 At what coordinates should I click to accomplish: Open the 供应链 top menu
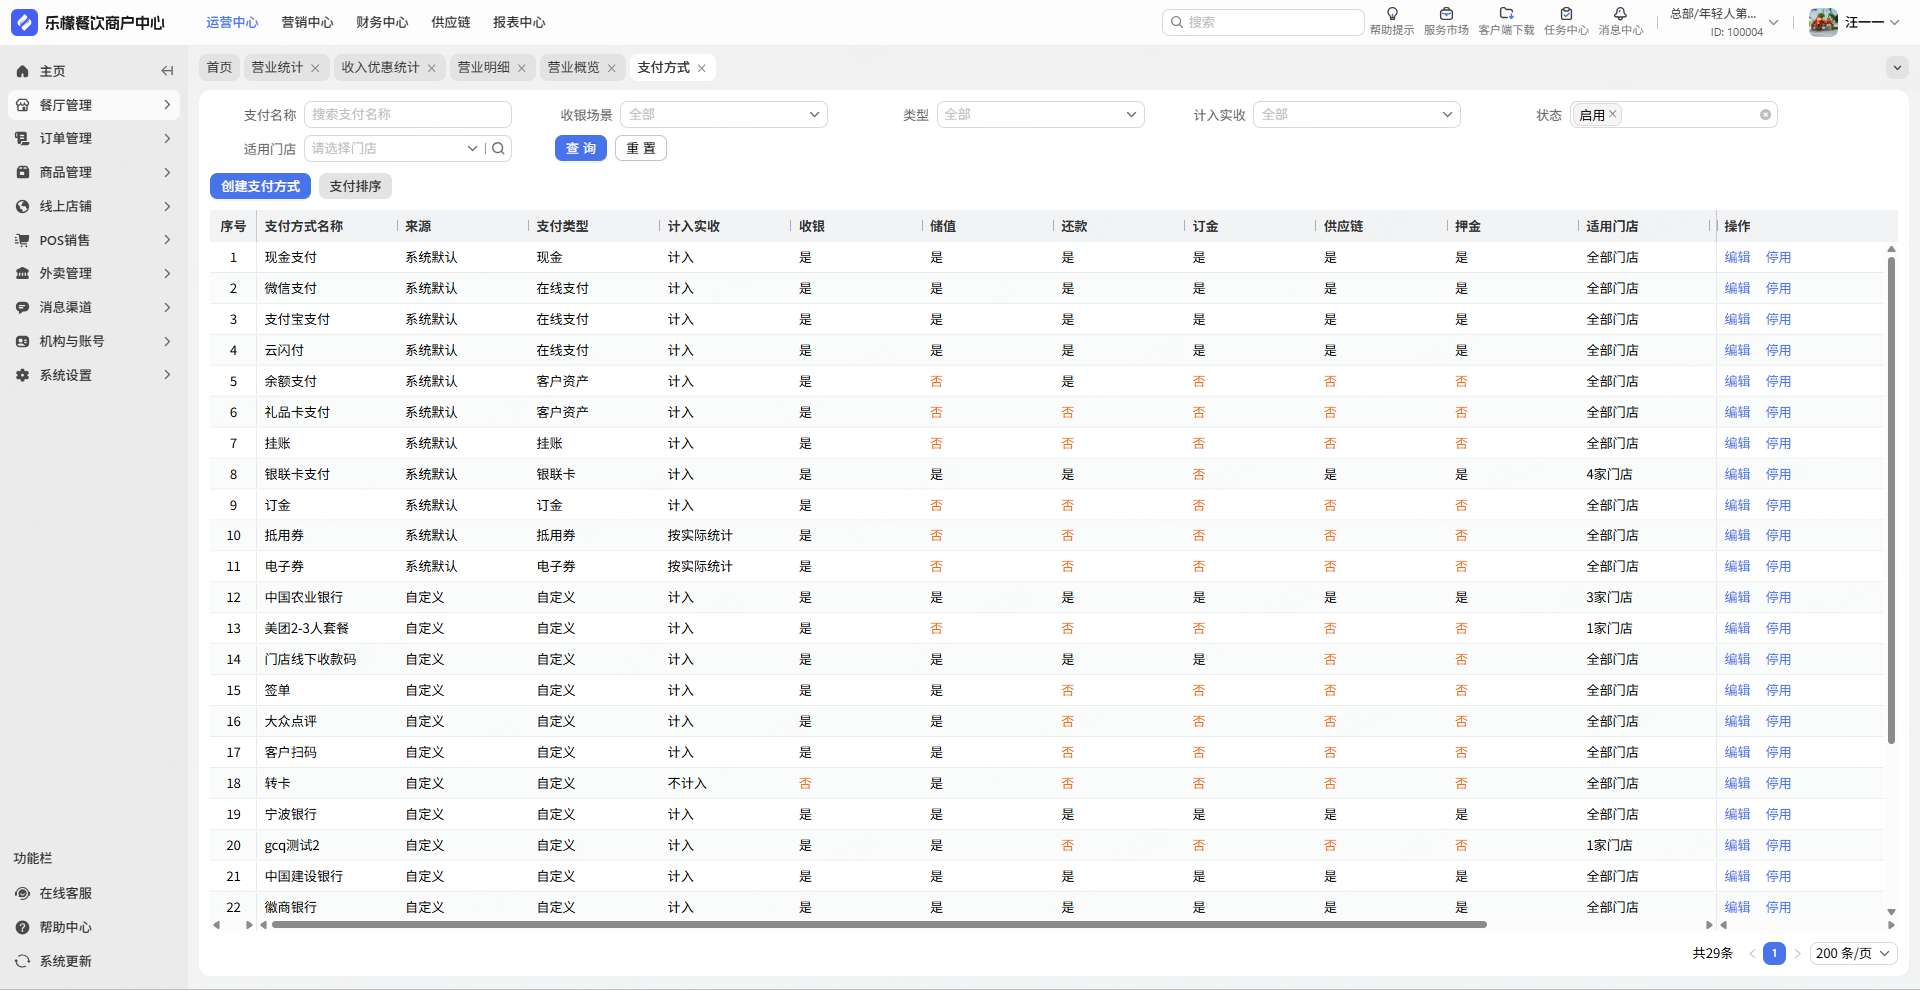click(x=451, y=22)
